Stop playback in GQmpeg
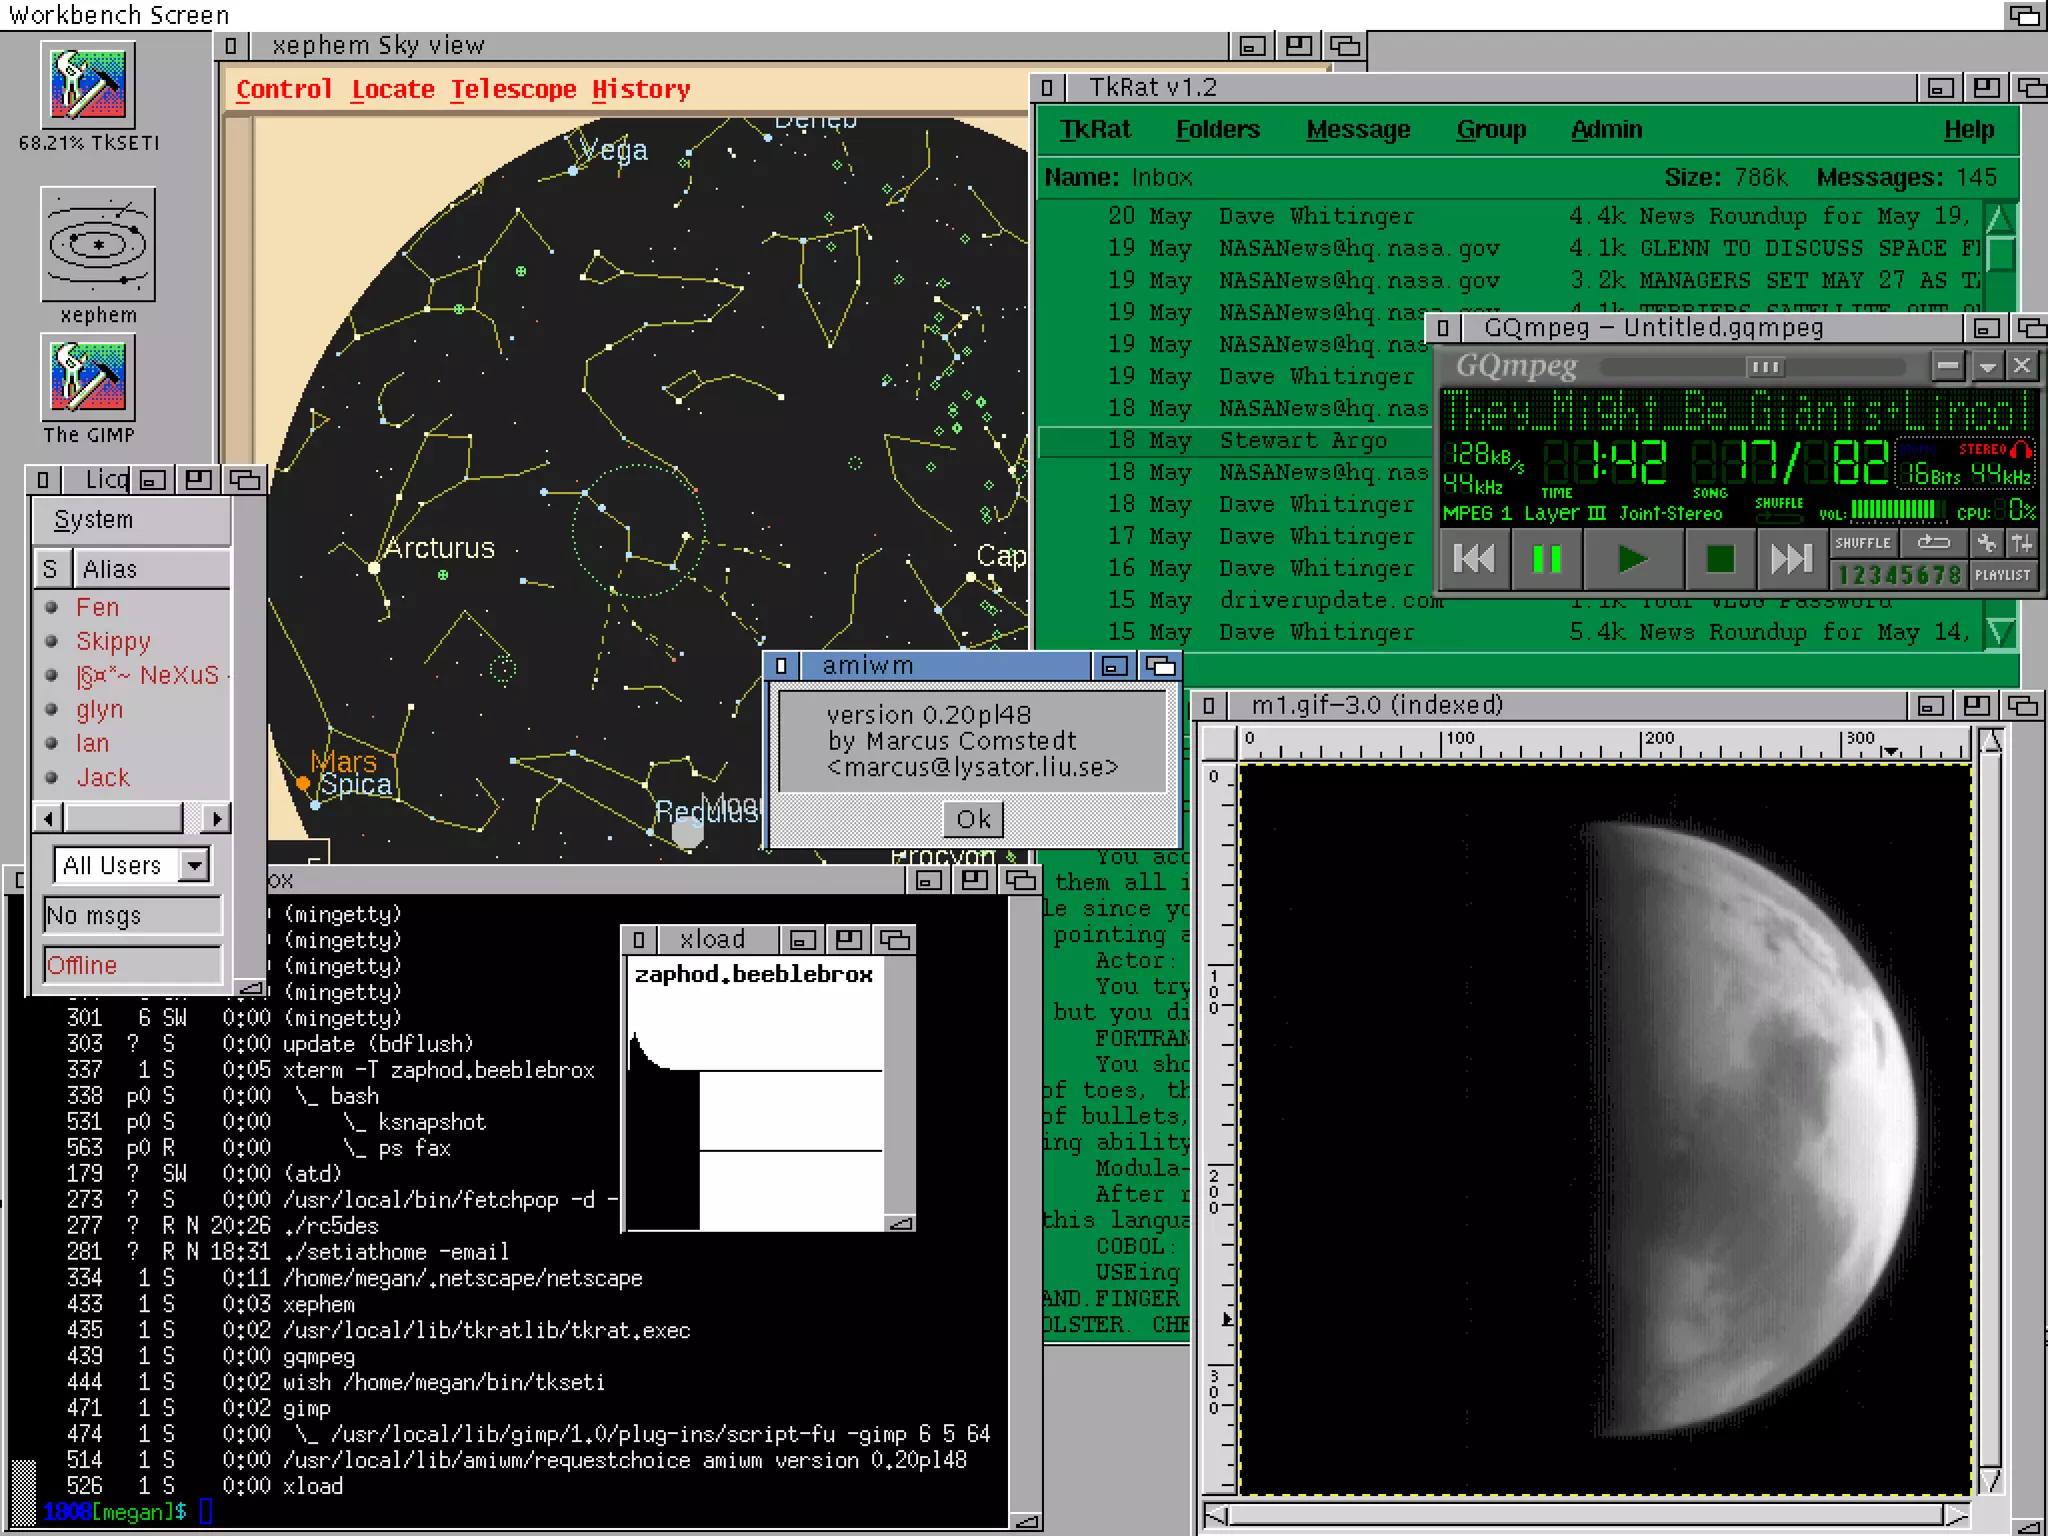2048x1536 pixels. [x=1719, y=559]
